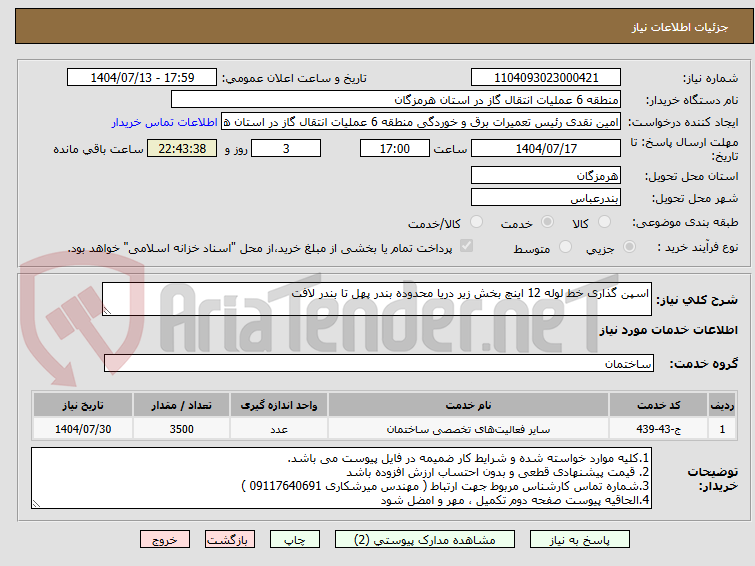Click the نام دستگاه خریدار field
The image size is (755, 566).
point(396,100)
